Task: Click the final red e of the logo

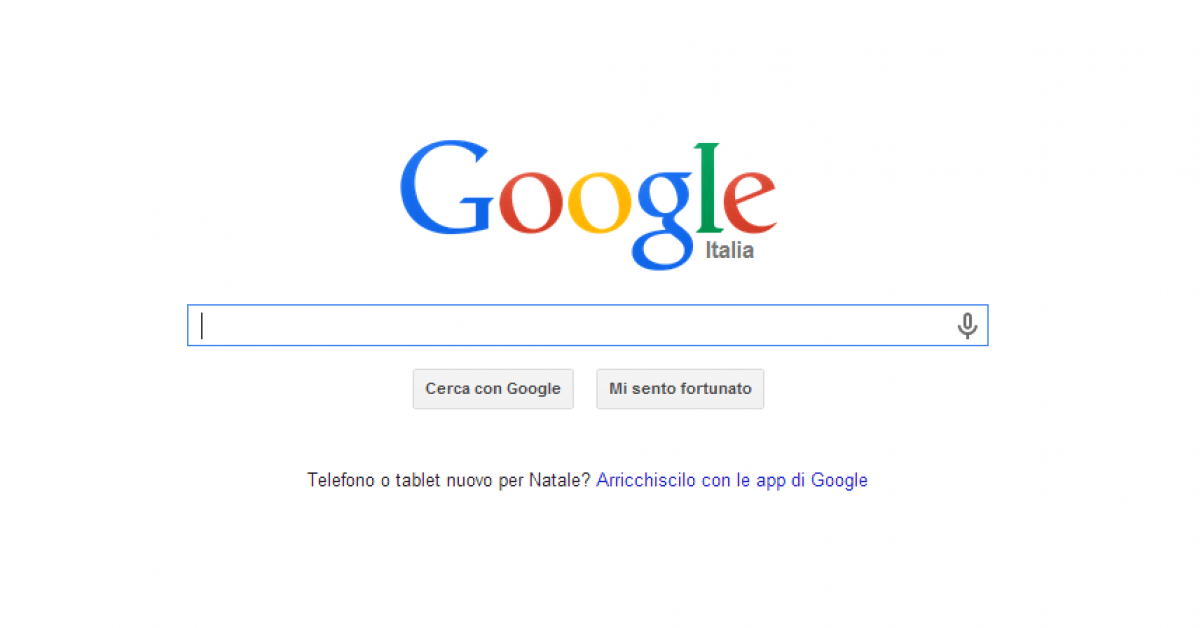Action: click(749, 203)
